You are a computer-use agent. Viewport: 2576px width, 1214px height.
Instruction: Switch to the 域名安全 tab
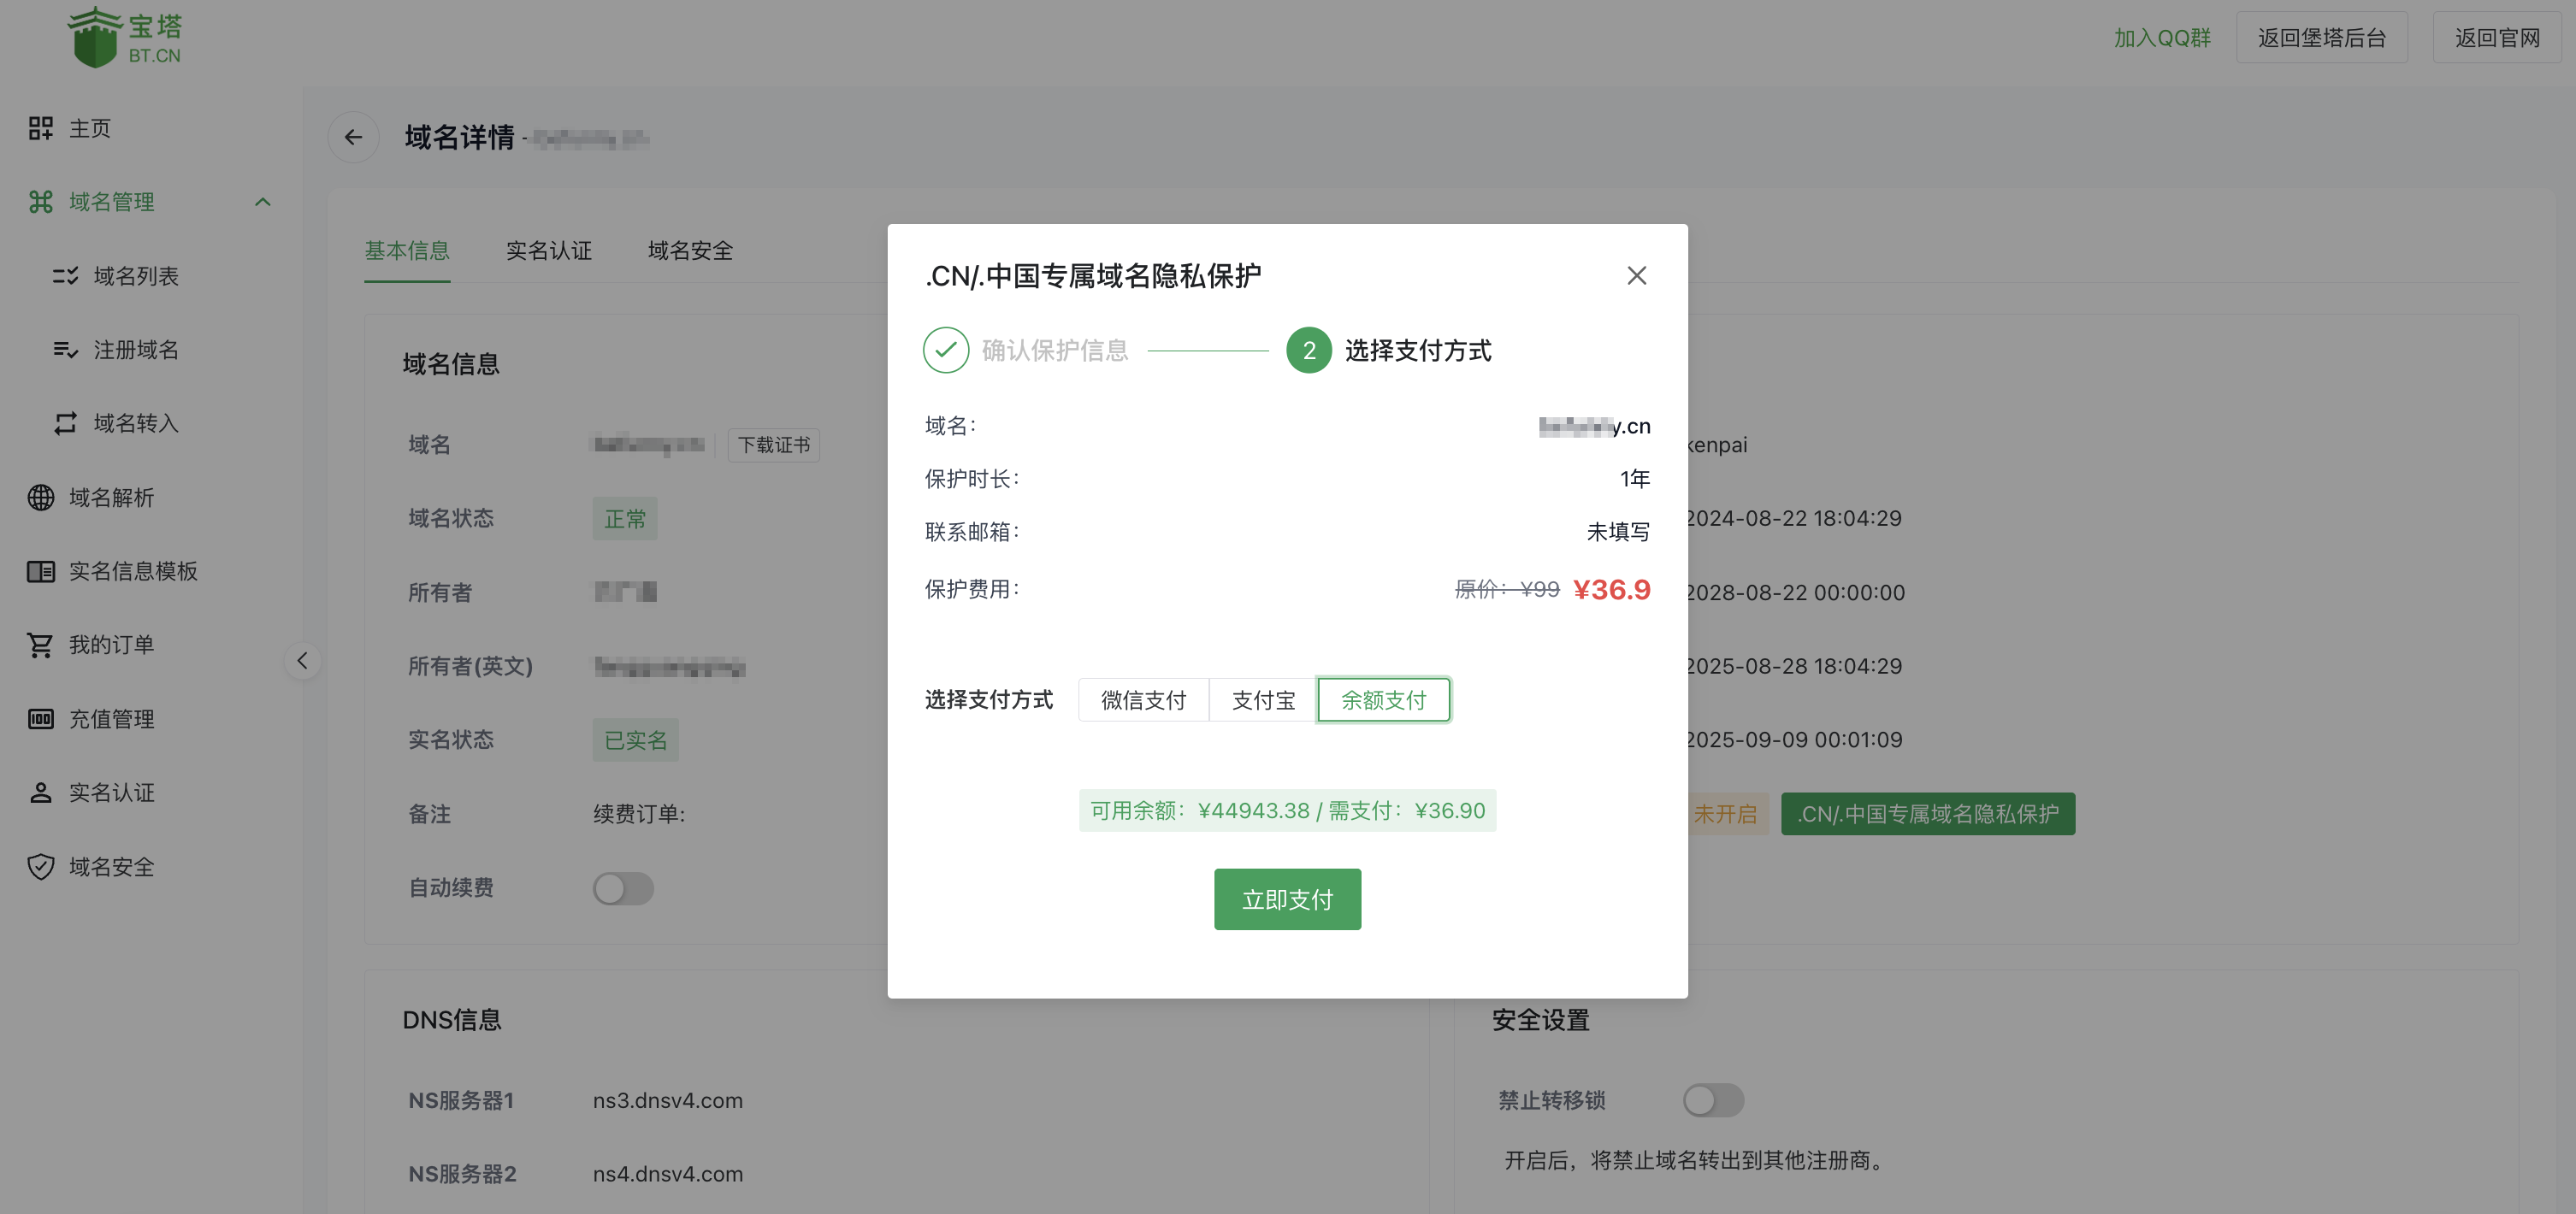690,251
